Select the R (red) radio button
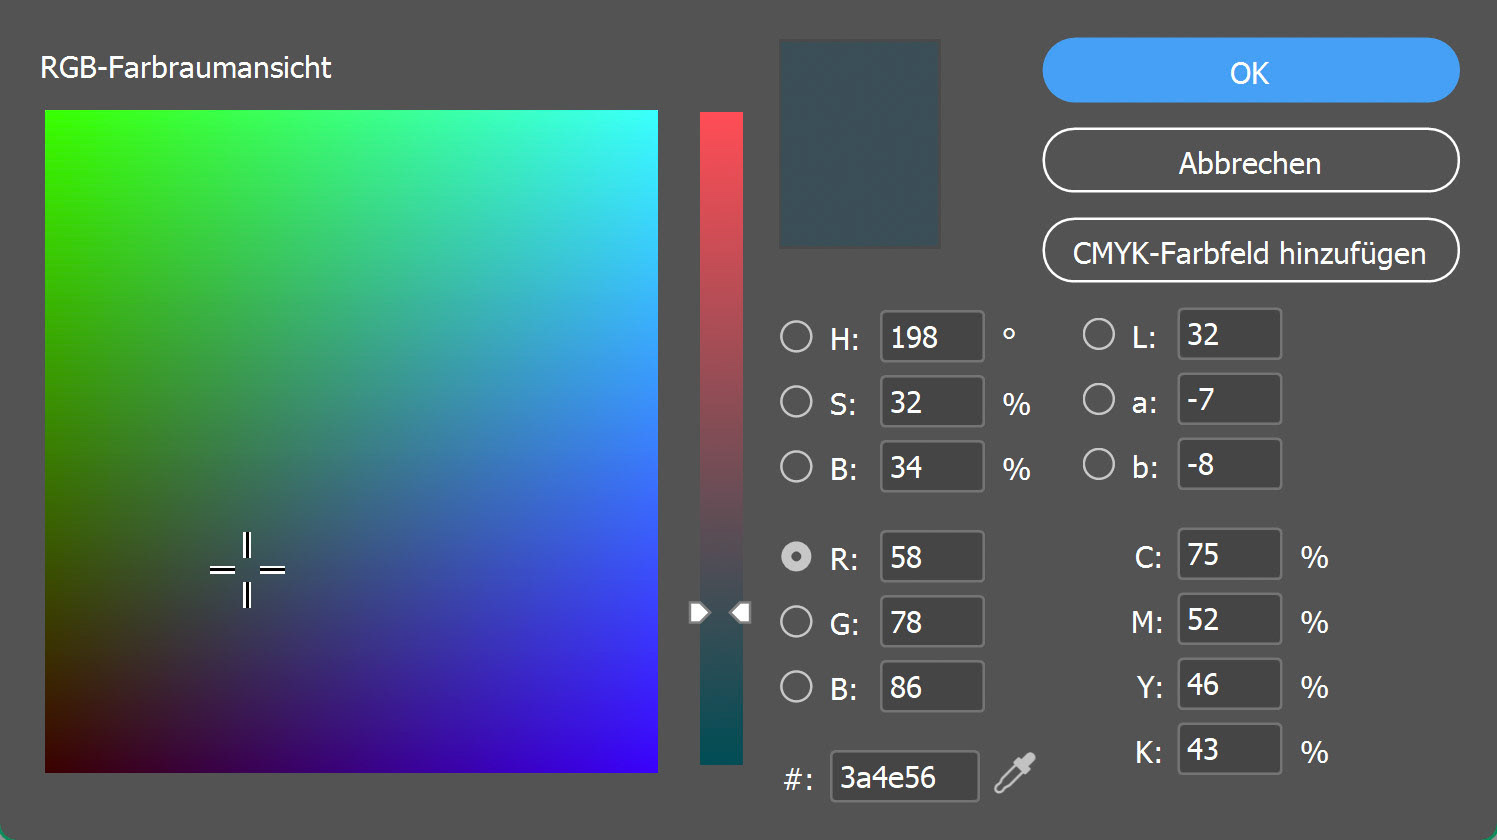 pyautogui.click(x=796, y=557)
